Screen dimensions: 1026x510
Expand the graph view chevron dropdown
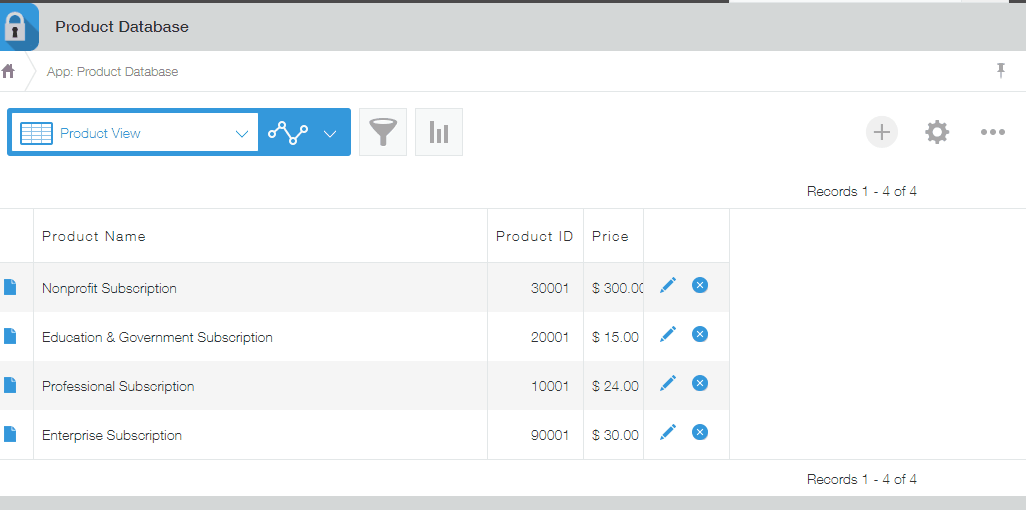tap(330, 133)
